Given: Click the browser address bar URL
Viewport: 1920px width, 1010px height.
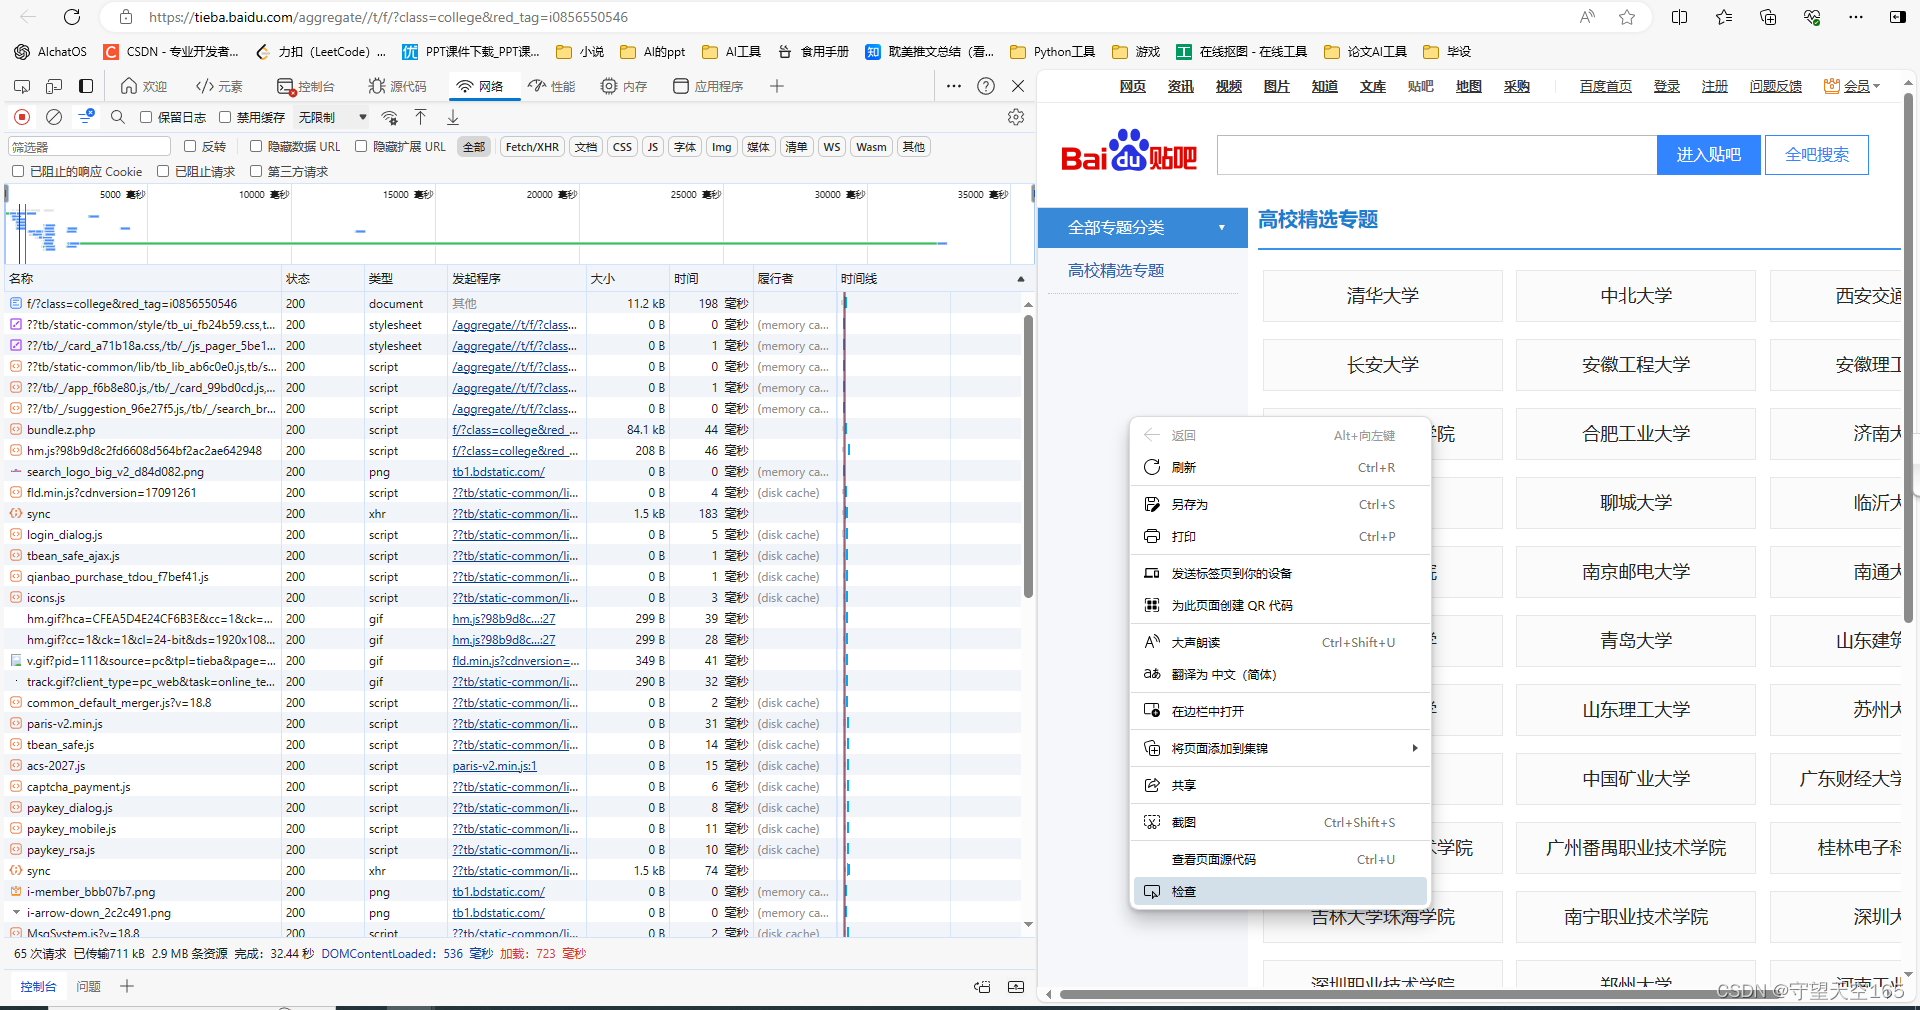Looking at the screenshot, I should pos(388,17).
